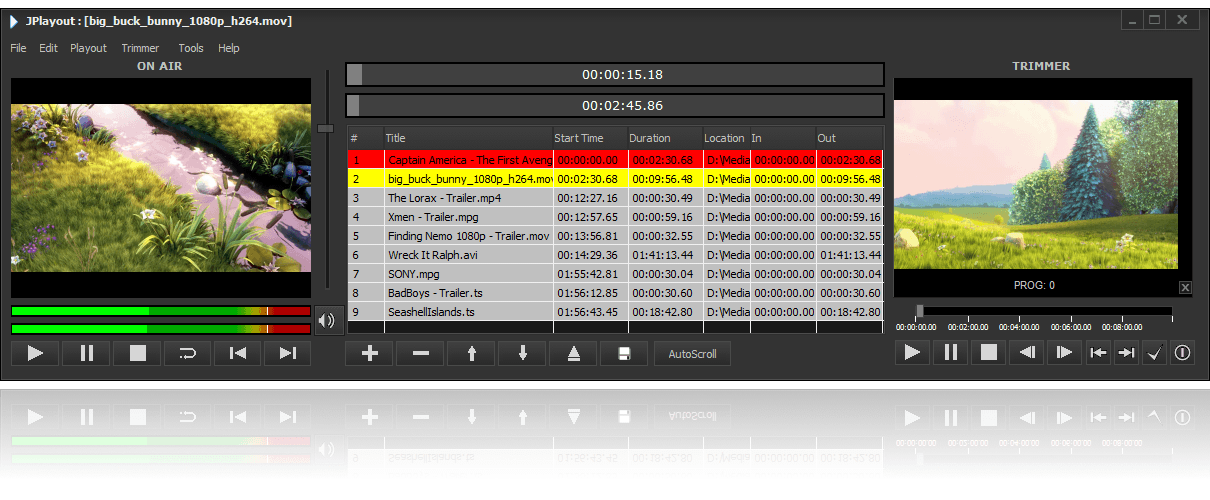This screenshot has height=500, width=1210.
Task: Skip to next clip in ON AIR controls
Action: coord(288,353)
